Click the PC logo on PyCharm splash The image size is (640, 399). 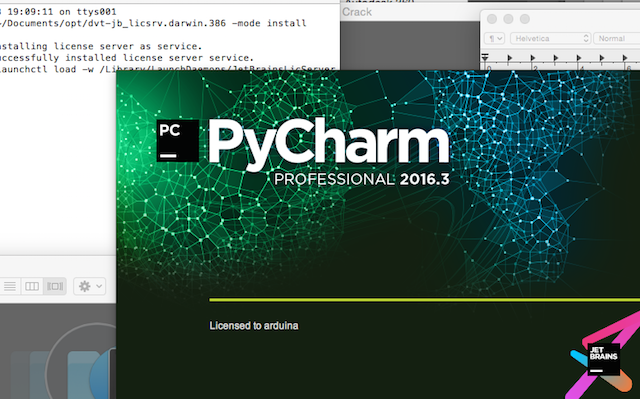[x=178, y=141]
